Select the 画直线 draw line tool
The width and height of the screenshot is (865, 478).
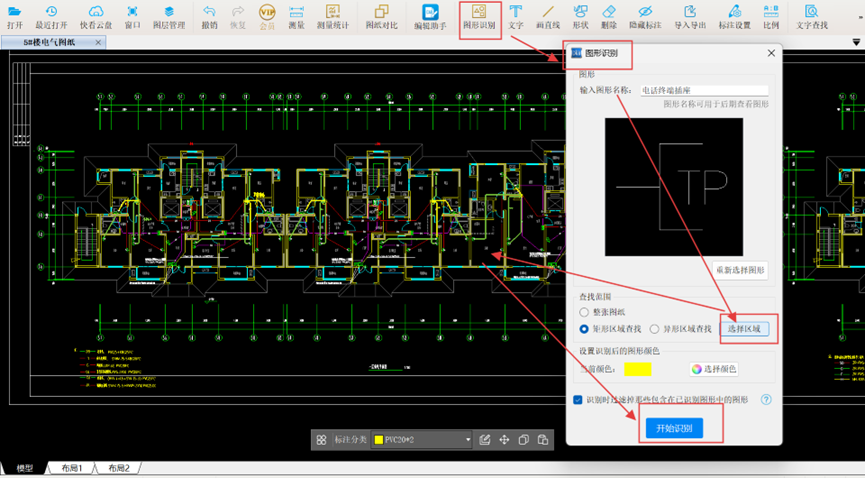point(547,16)
